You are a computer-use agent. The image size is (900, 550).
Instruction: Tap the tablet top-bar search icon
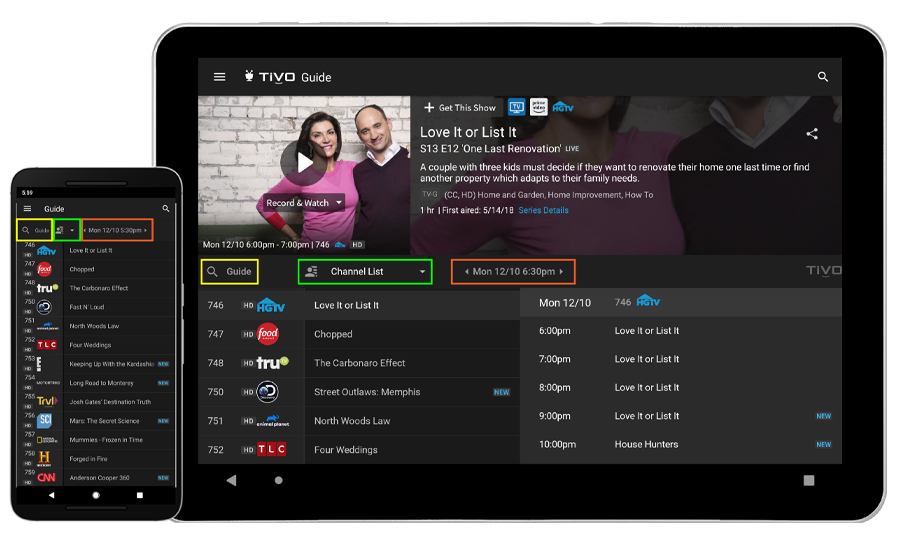tap(823, 76)
